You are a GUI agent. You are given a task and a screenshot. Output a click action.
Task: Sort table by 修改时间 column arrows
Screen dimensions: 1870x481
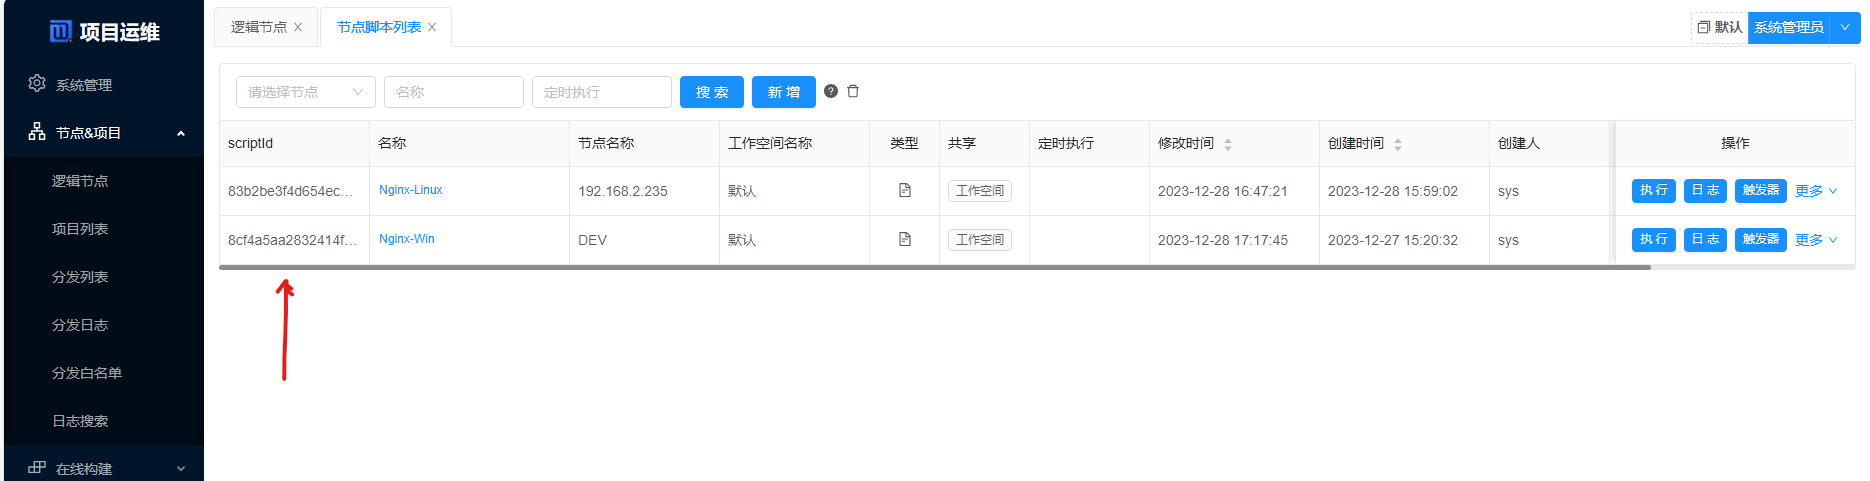pyautogui.click(x=1228, y=144)
